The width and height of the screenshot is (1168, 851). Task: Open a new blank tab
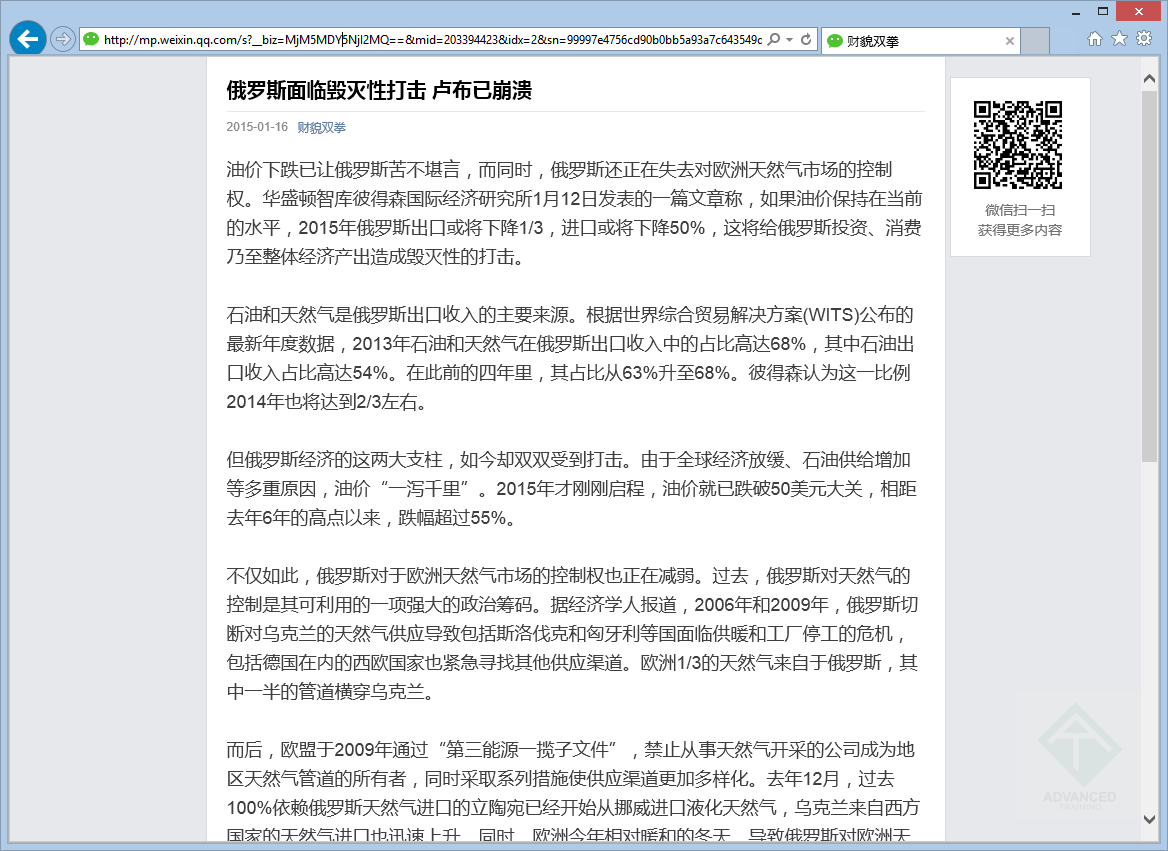click(1036, 41)
